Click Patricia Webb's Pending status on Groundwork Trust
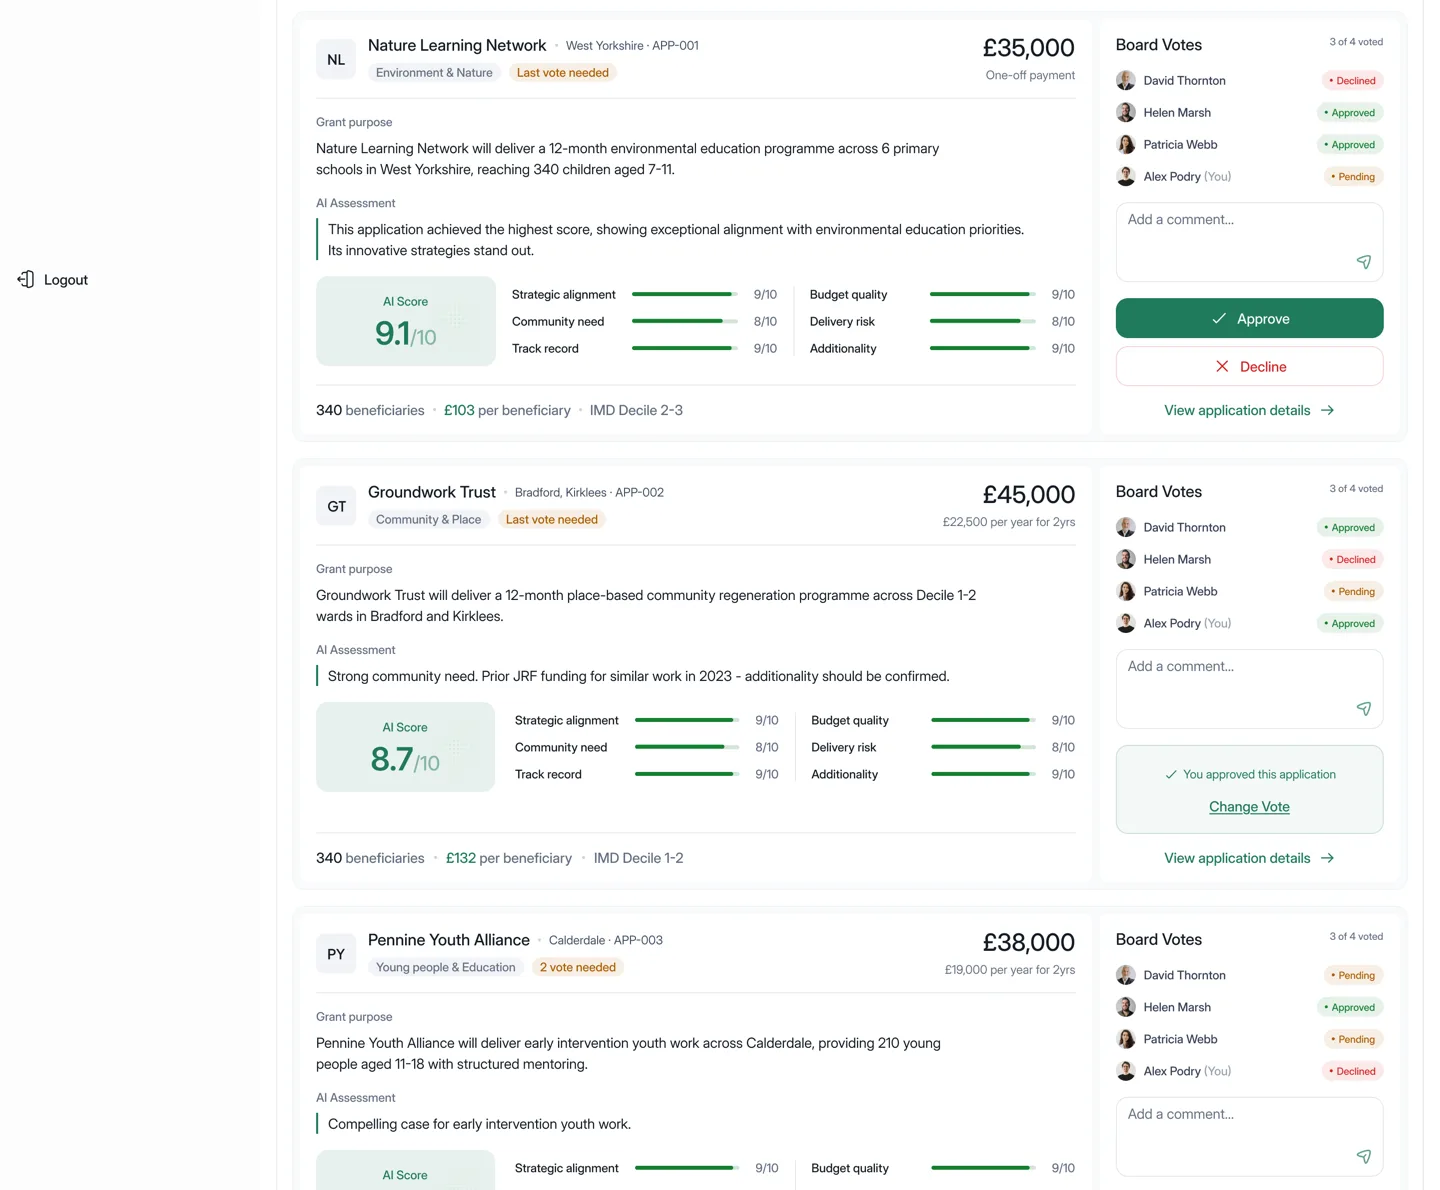This screenshot has width=1440, height=1190. click(1353, 591)
